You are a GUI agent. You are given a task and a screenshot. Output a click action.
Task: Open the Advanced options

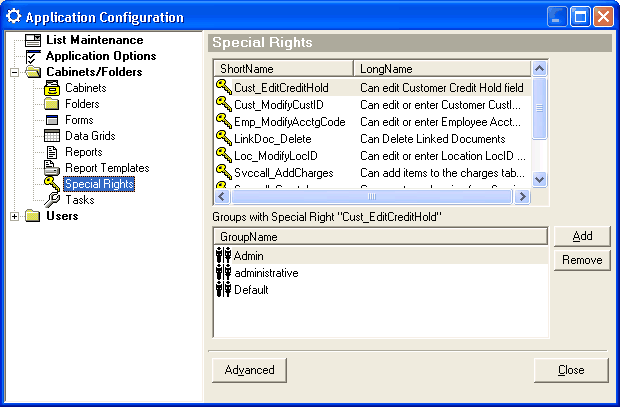(249, 370)
